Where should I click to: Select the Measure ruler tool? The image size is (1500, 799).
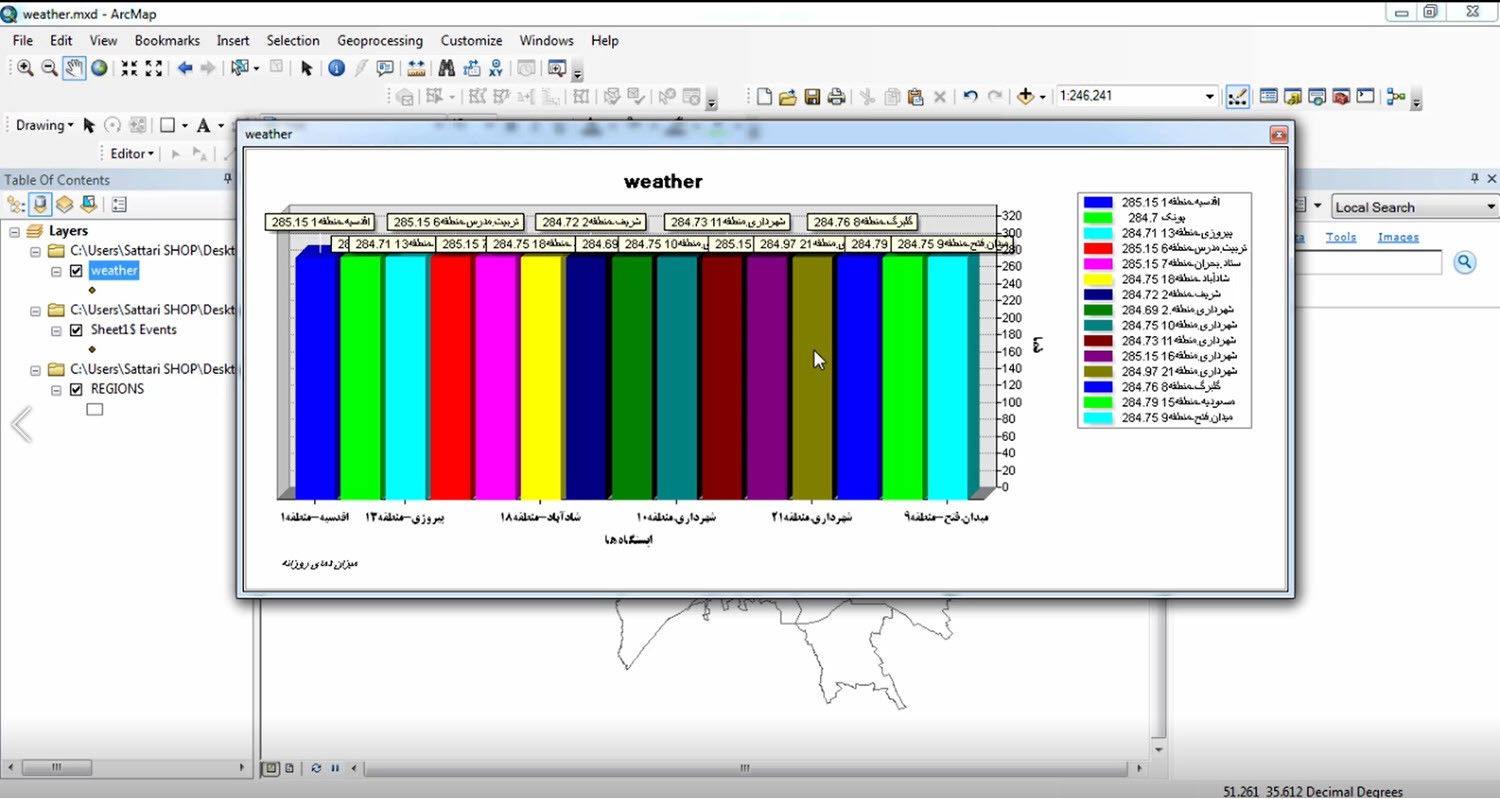[416, 68]
